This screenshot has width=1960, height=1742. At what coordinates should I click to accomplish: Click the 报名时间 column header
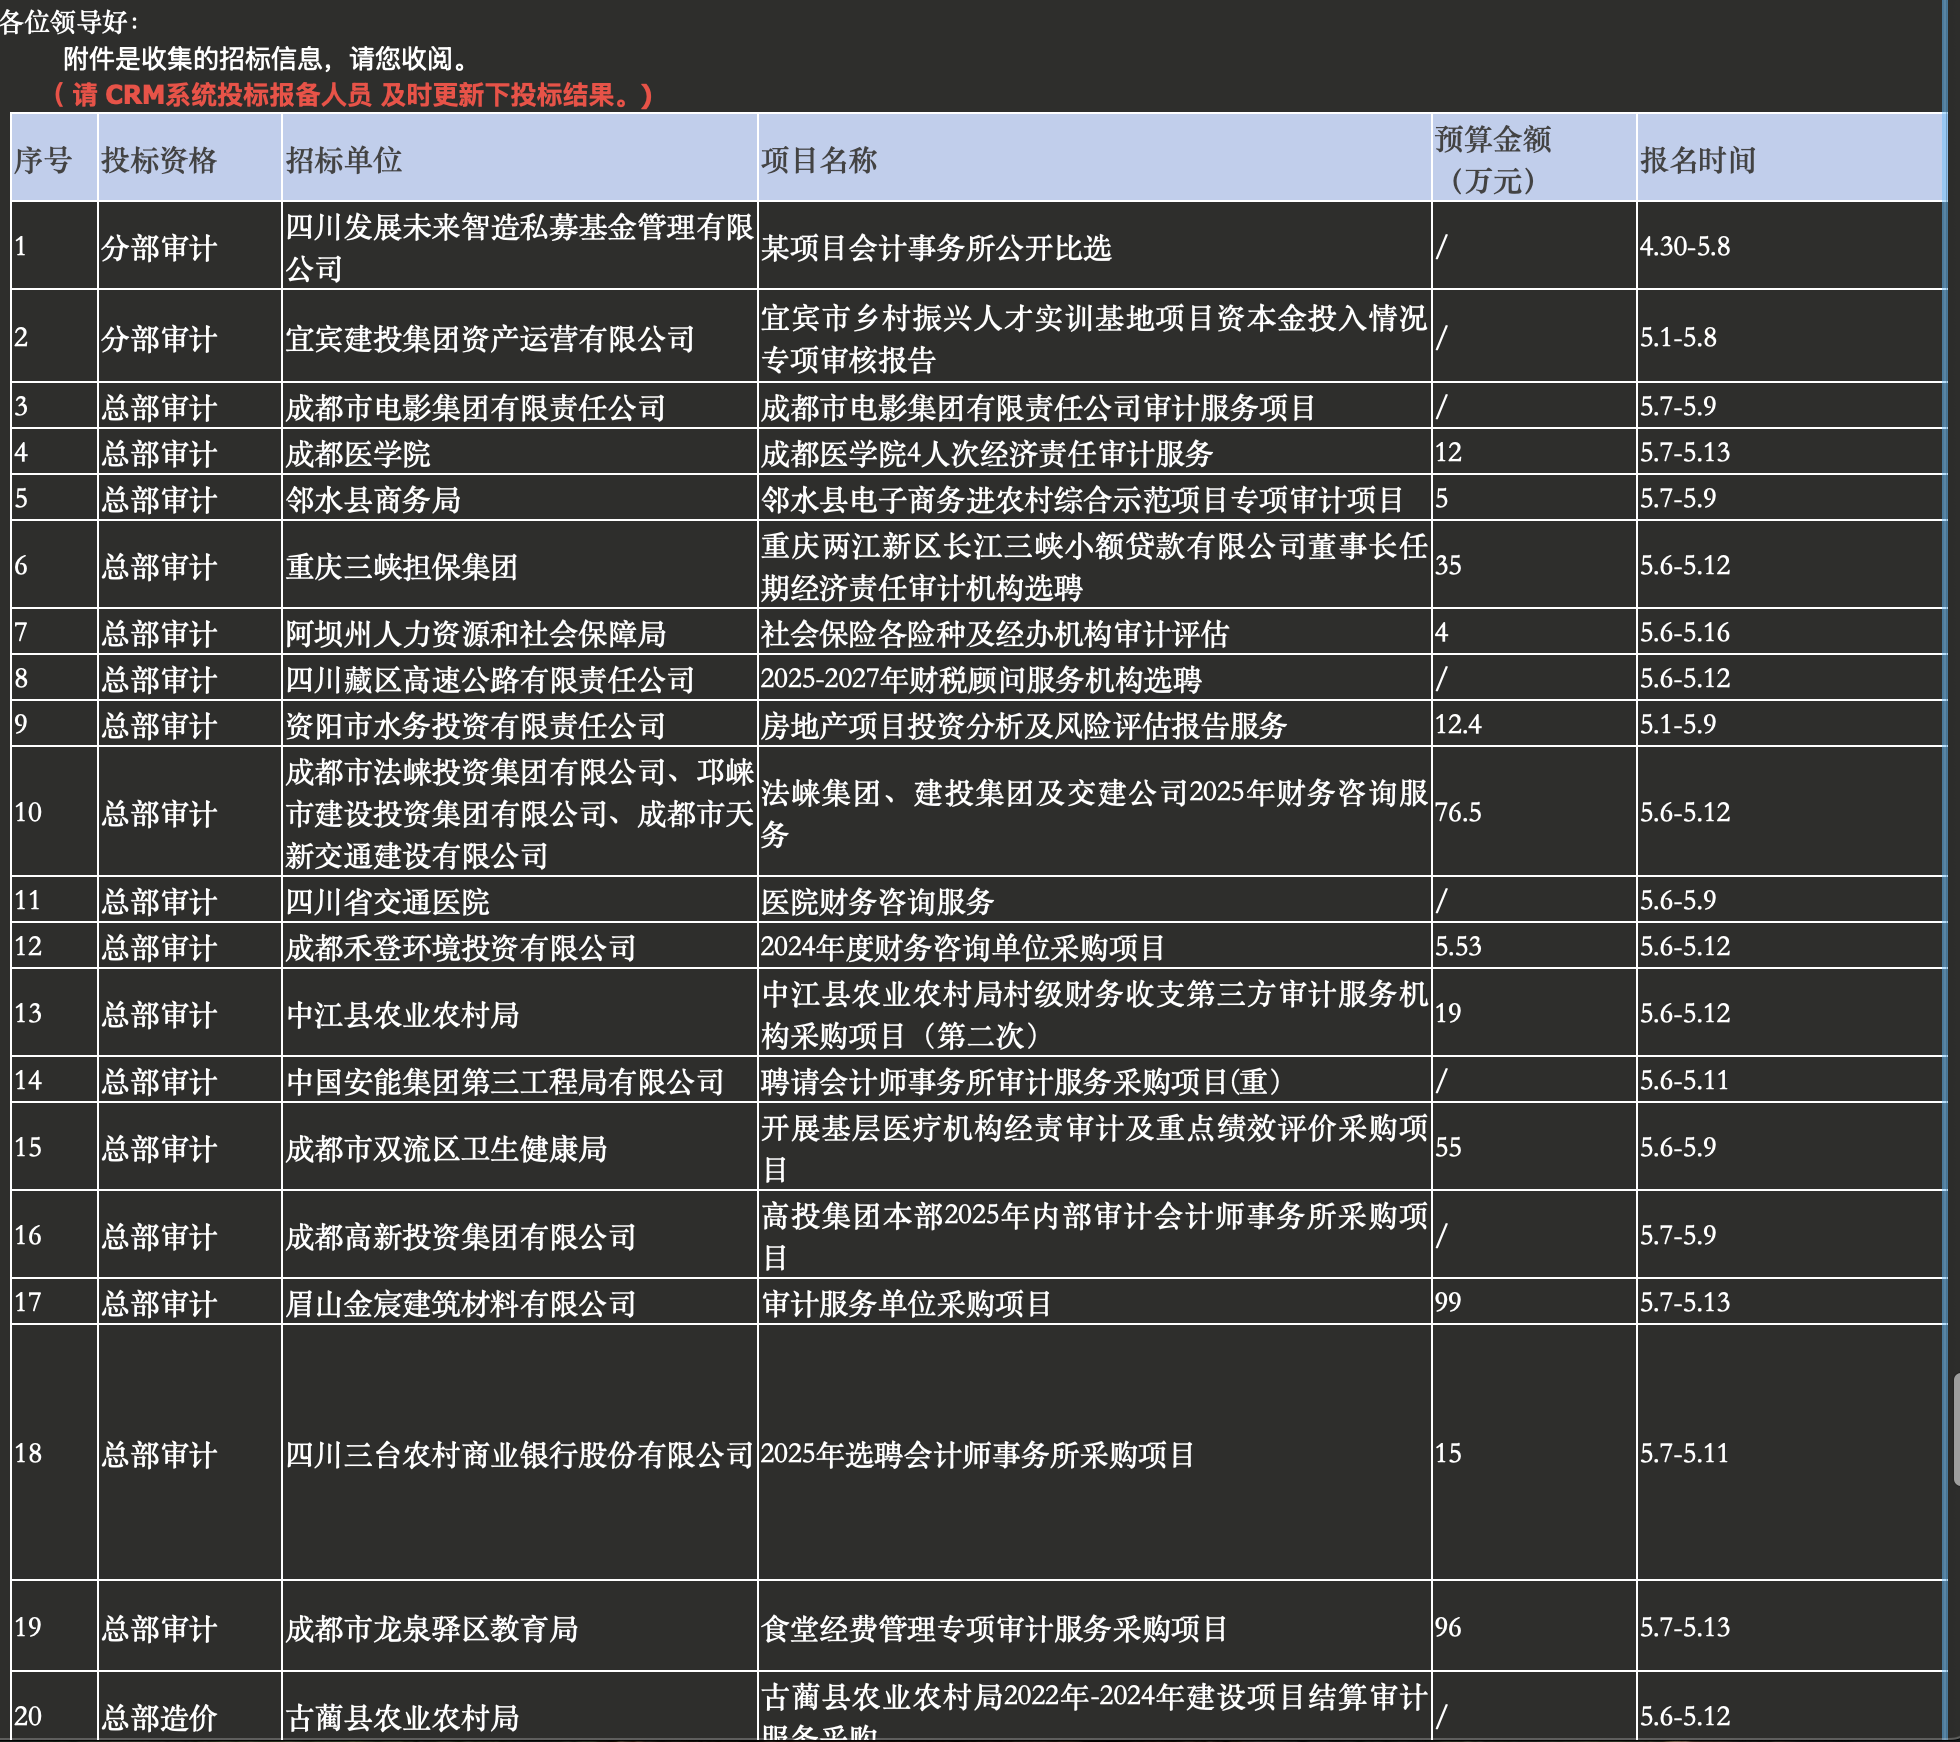point(1790,158)
